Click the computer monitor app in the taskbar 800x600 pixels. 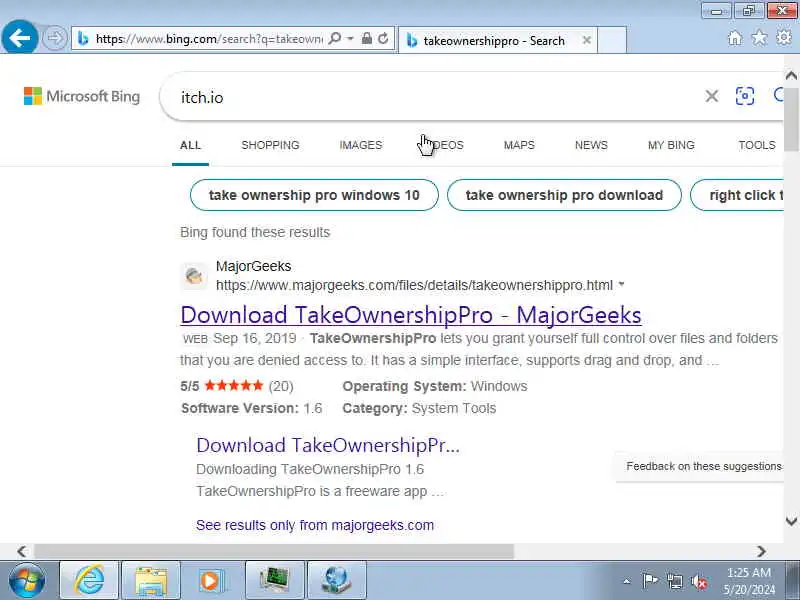point(274,580)
